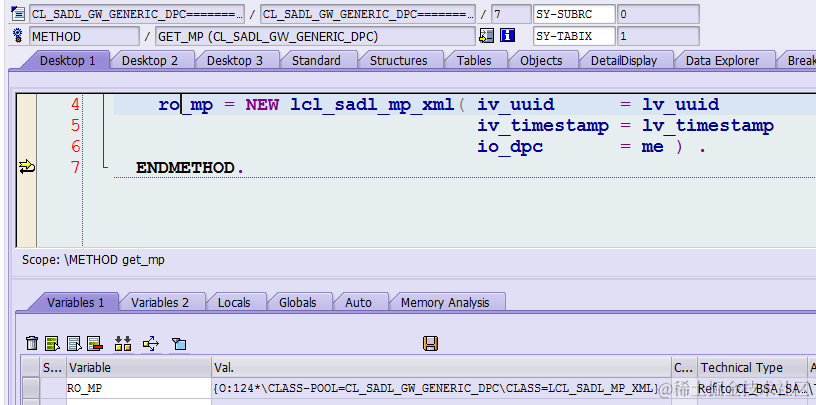Click the program source icon beside the first program field

(18, 14)
